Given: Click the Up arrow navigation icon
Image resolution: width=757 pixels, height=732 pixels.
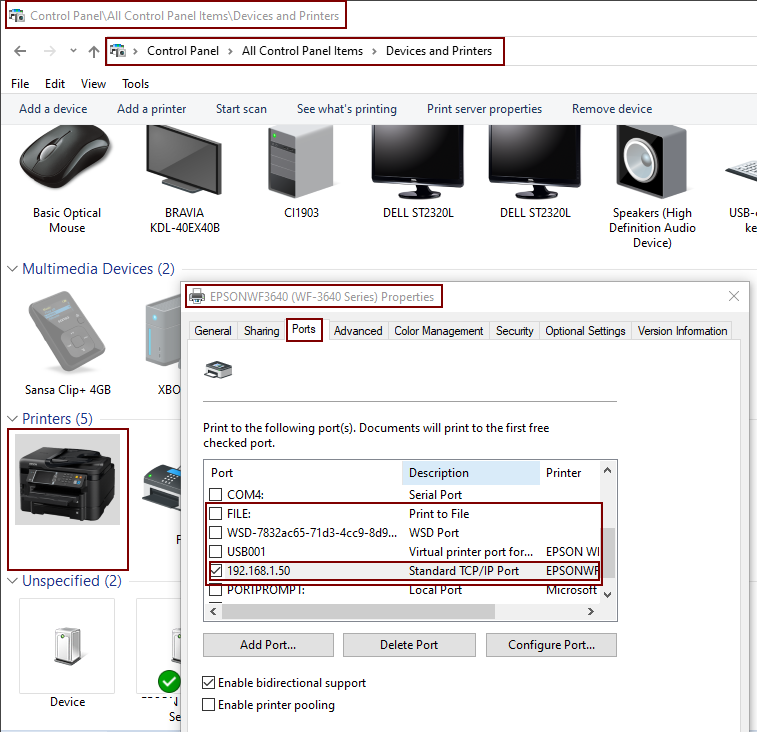Looking at the screenshot, I should 94,51.
